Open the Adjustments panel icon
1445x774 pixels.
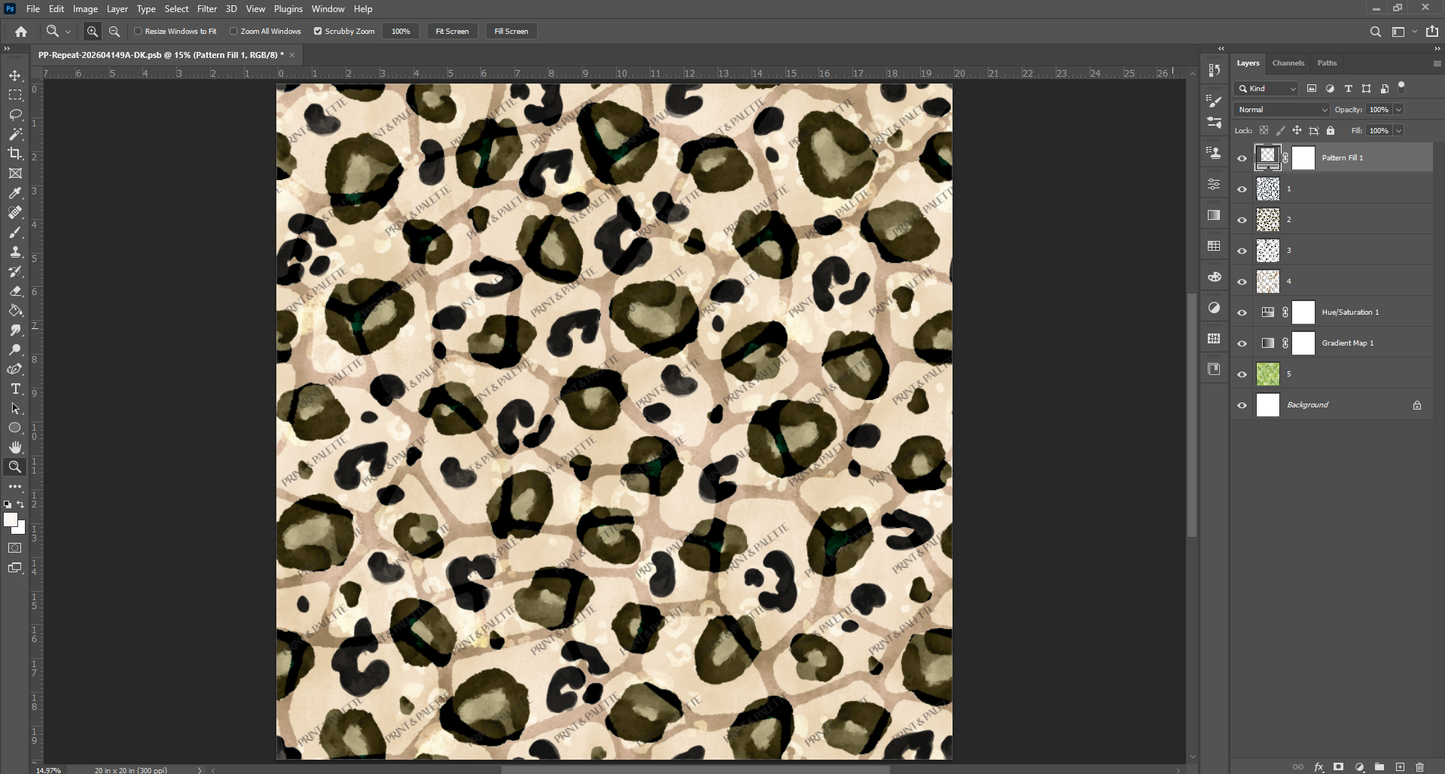(x=1214, y=307)
